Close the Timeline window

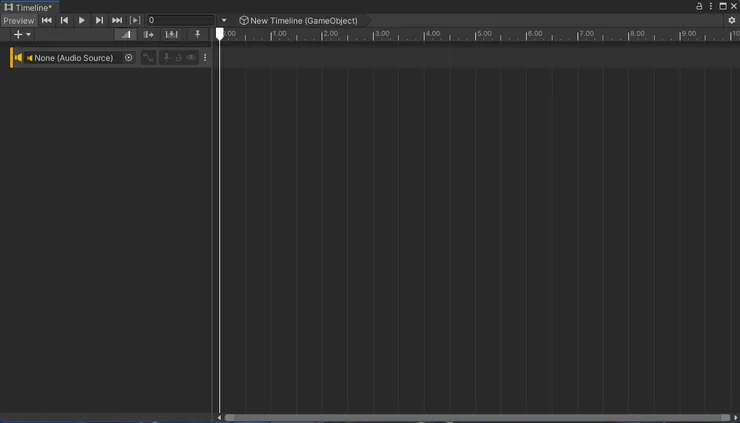coord(734,6)
